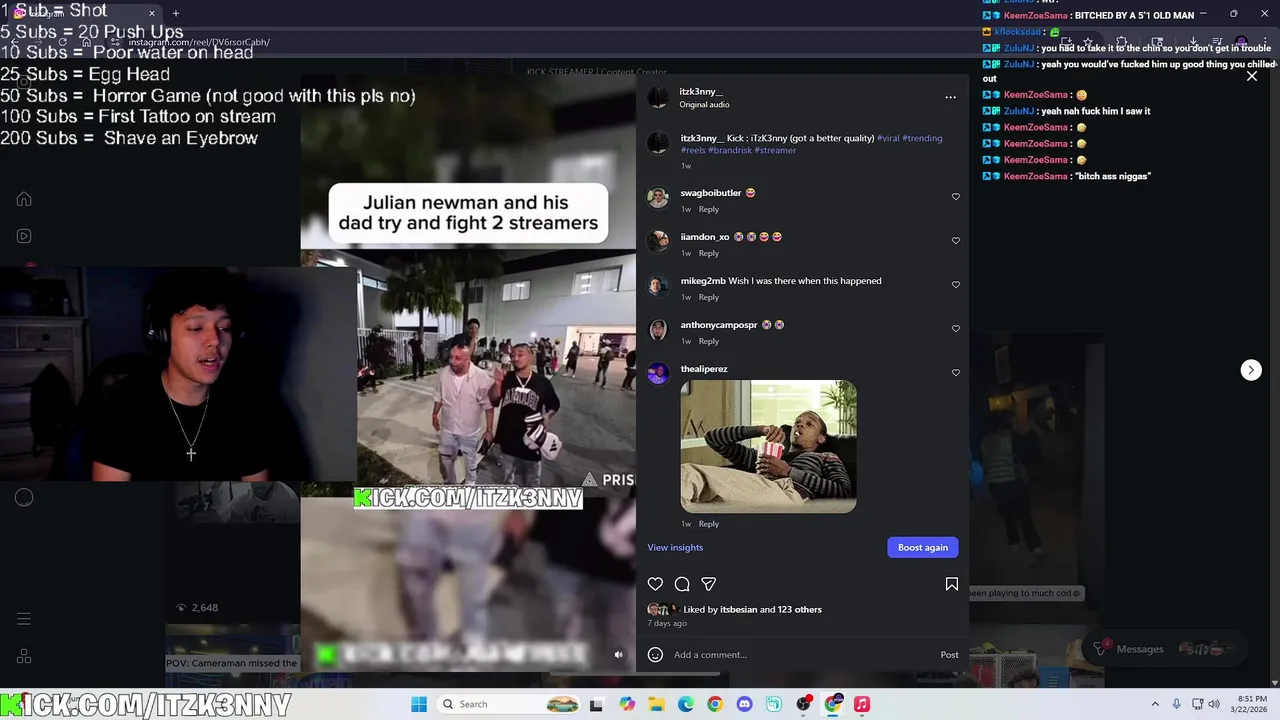The image size is (1280, 720).
Task: Open itsbesian's profile from likes line
Action: coord(738,609)
